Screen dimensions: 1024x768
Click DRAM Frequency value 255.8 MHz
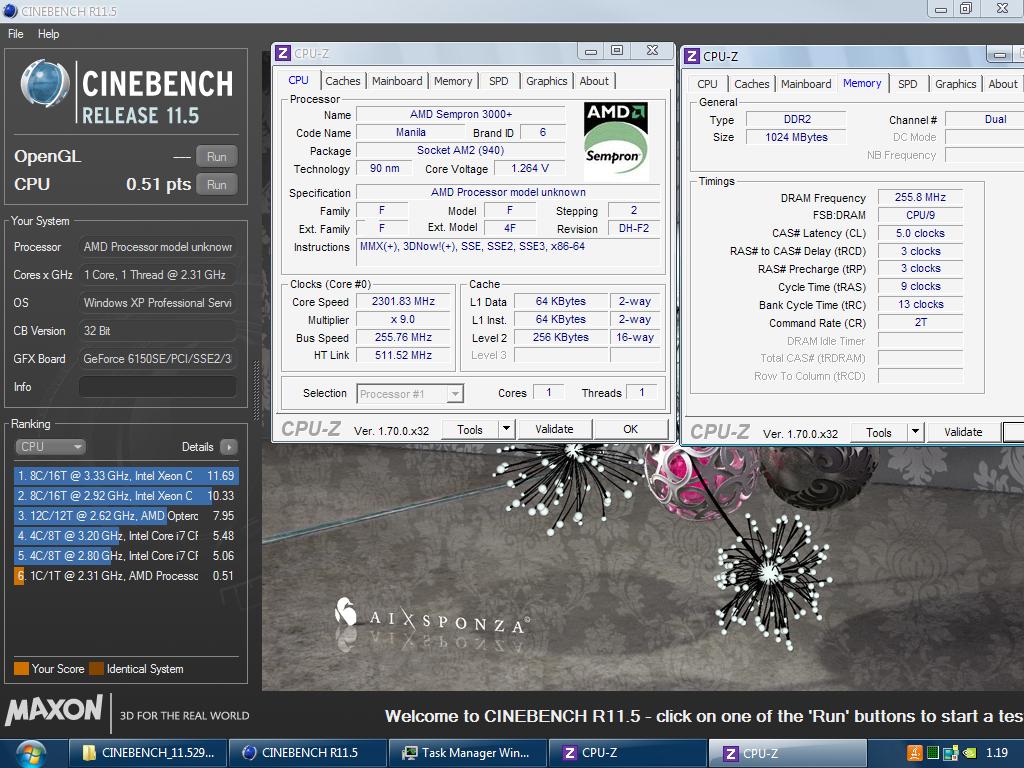click(920, 197)
